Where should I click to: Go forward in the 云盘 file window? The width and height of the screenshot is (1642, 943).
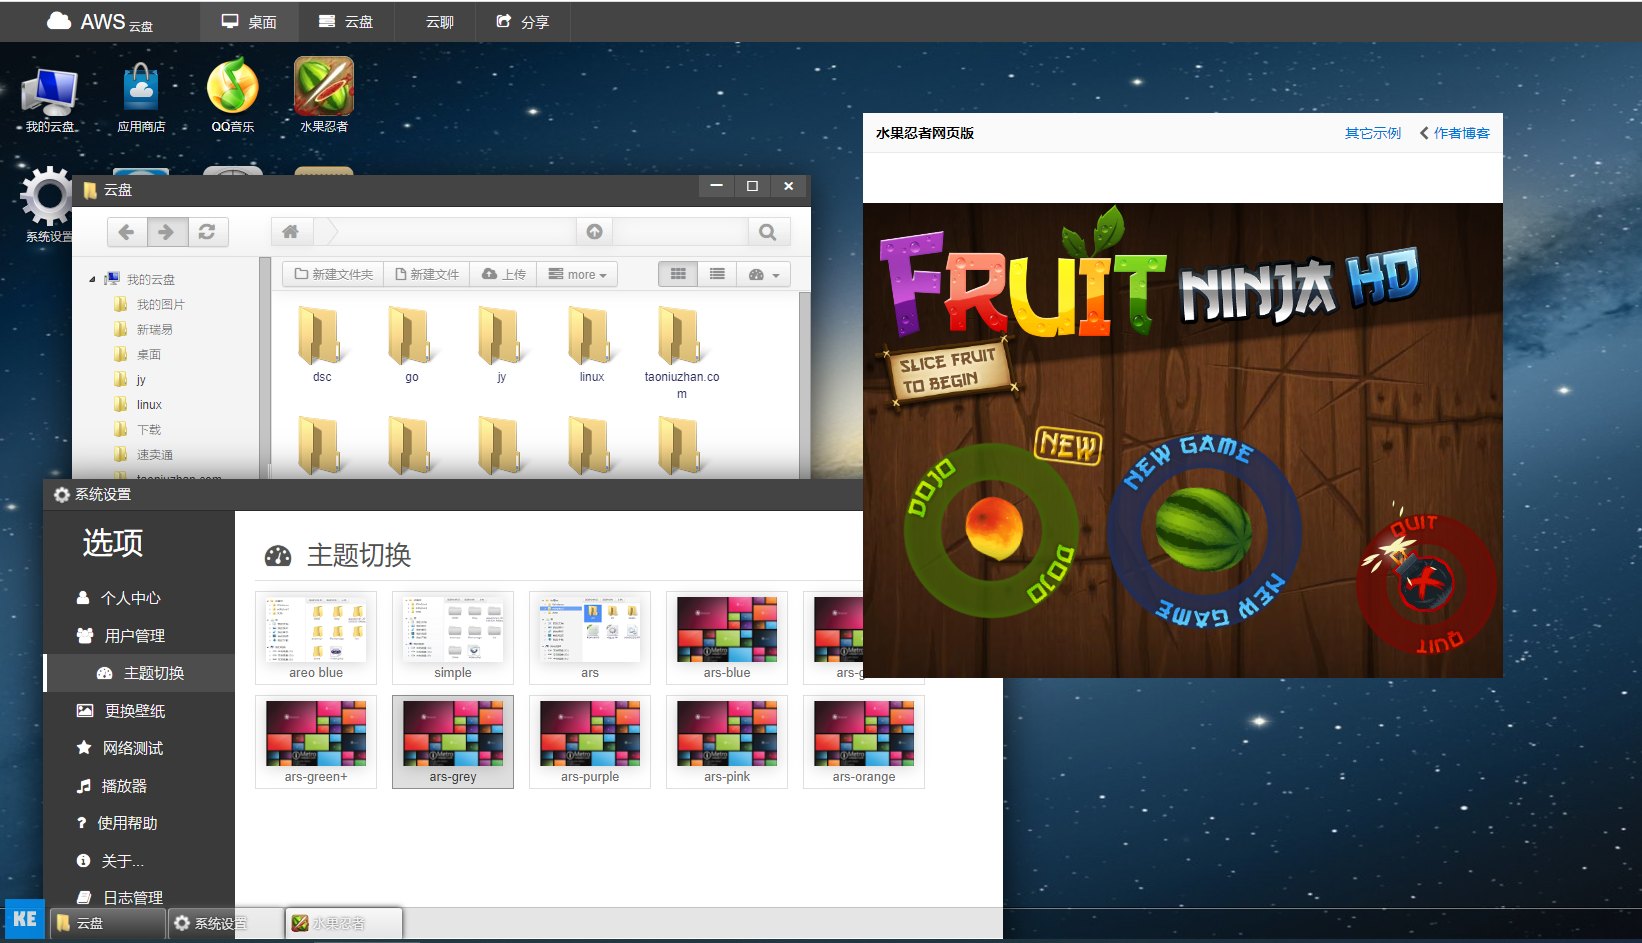(166, 232)
